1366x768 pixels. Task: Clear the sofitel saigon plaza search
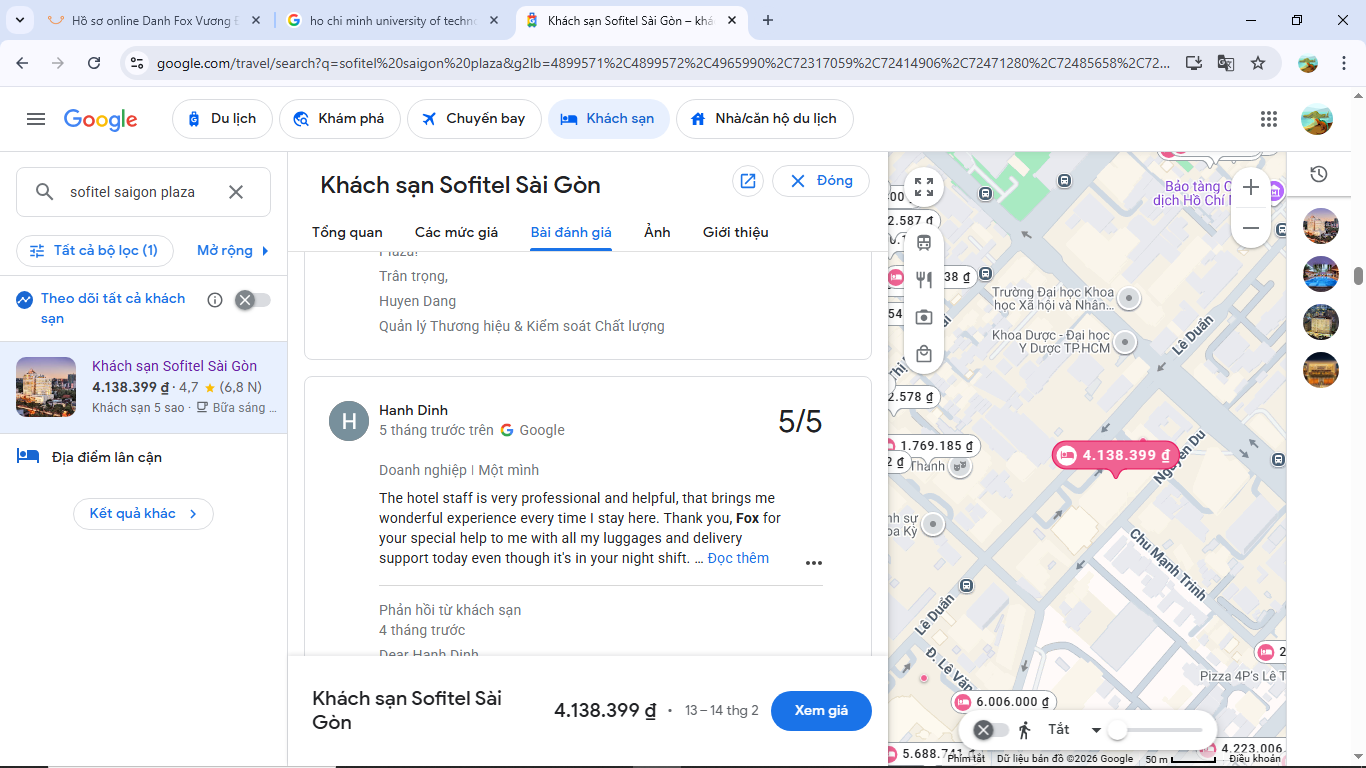click(x=236, y=192)
